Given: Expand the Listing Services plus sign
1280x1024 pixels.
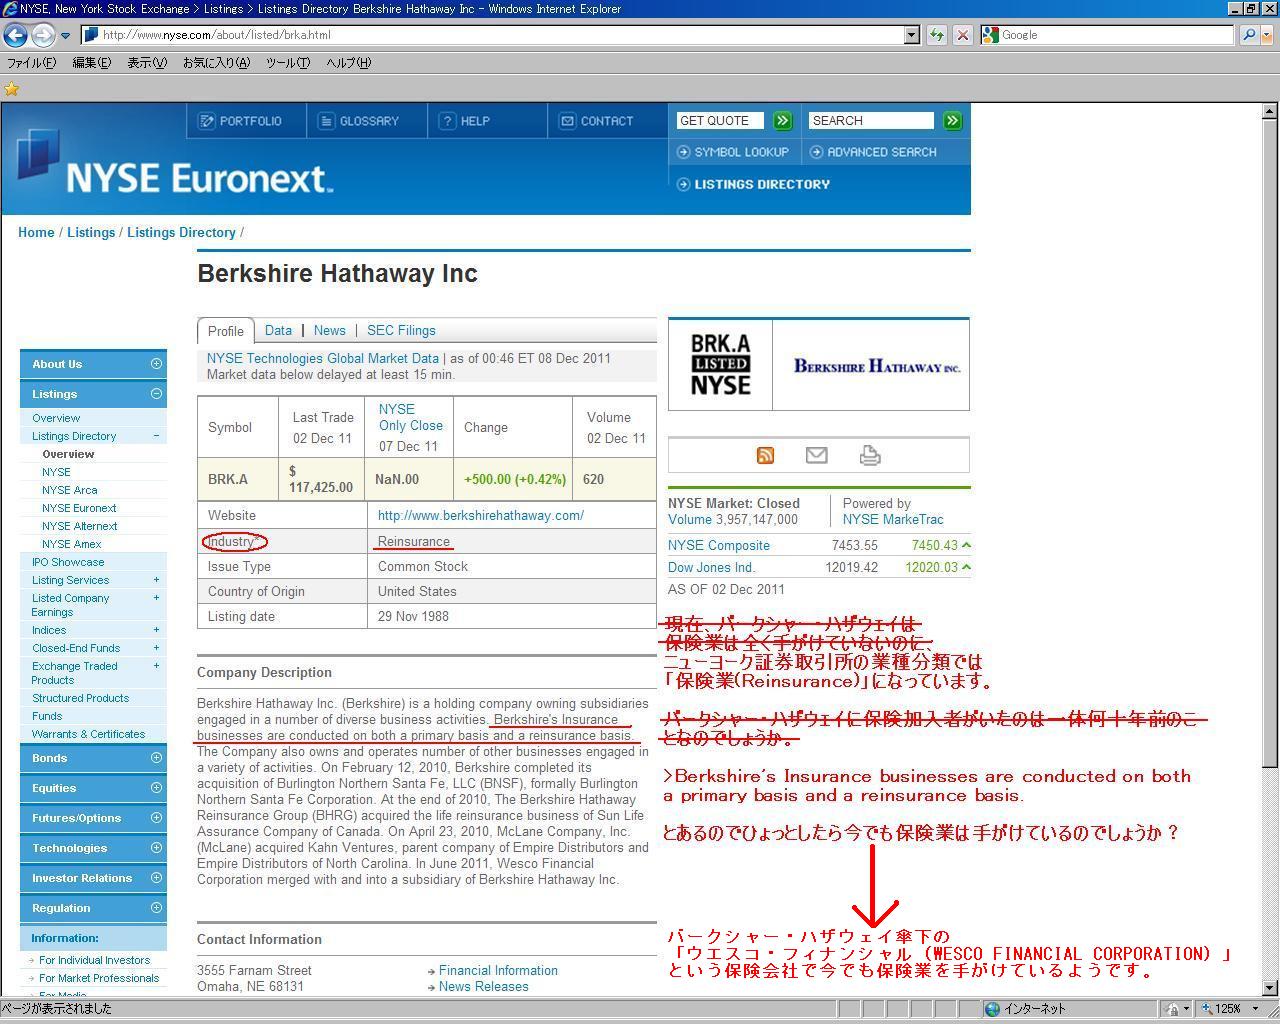Looking at the screenshot, I should coord(156,580).
